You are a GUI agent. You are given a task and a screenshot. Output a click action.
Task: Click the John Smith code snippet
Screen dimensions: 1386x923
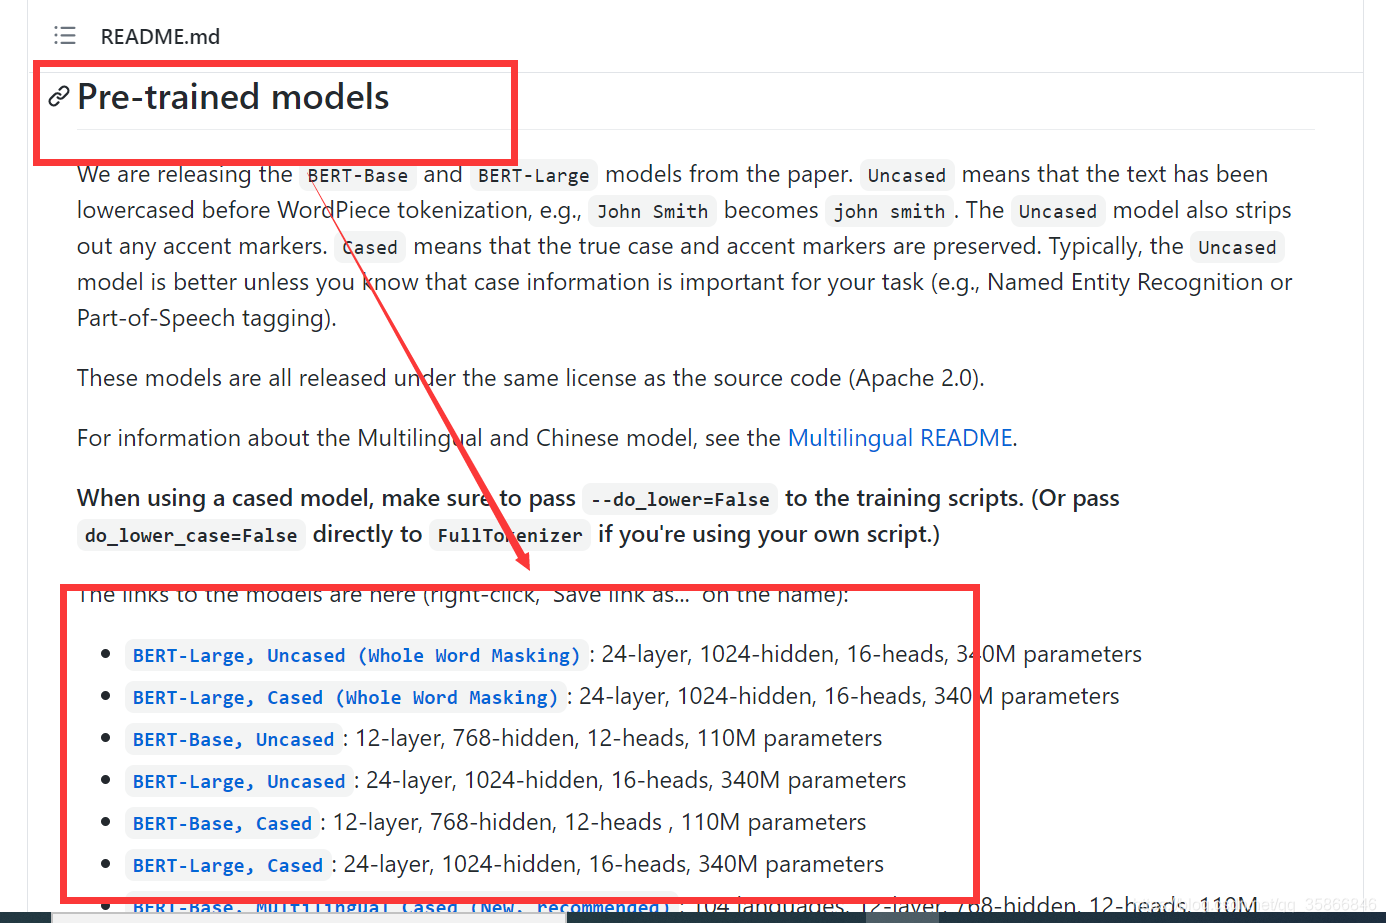[x=652, y=211]
